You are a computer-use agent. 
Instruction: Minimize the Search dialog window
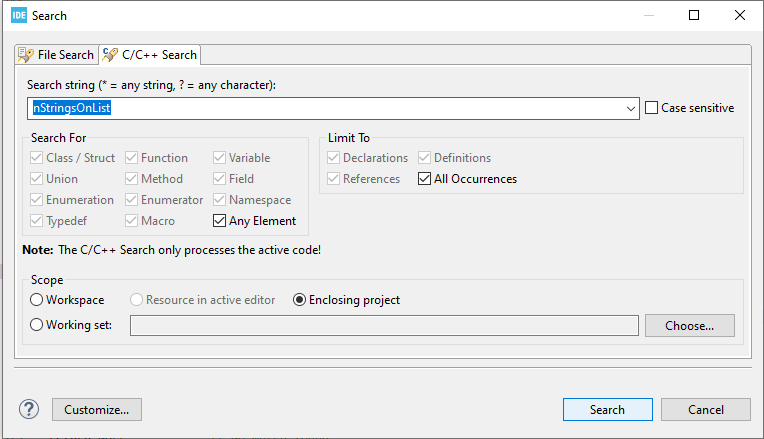[x=649, y=16]
